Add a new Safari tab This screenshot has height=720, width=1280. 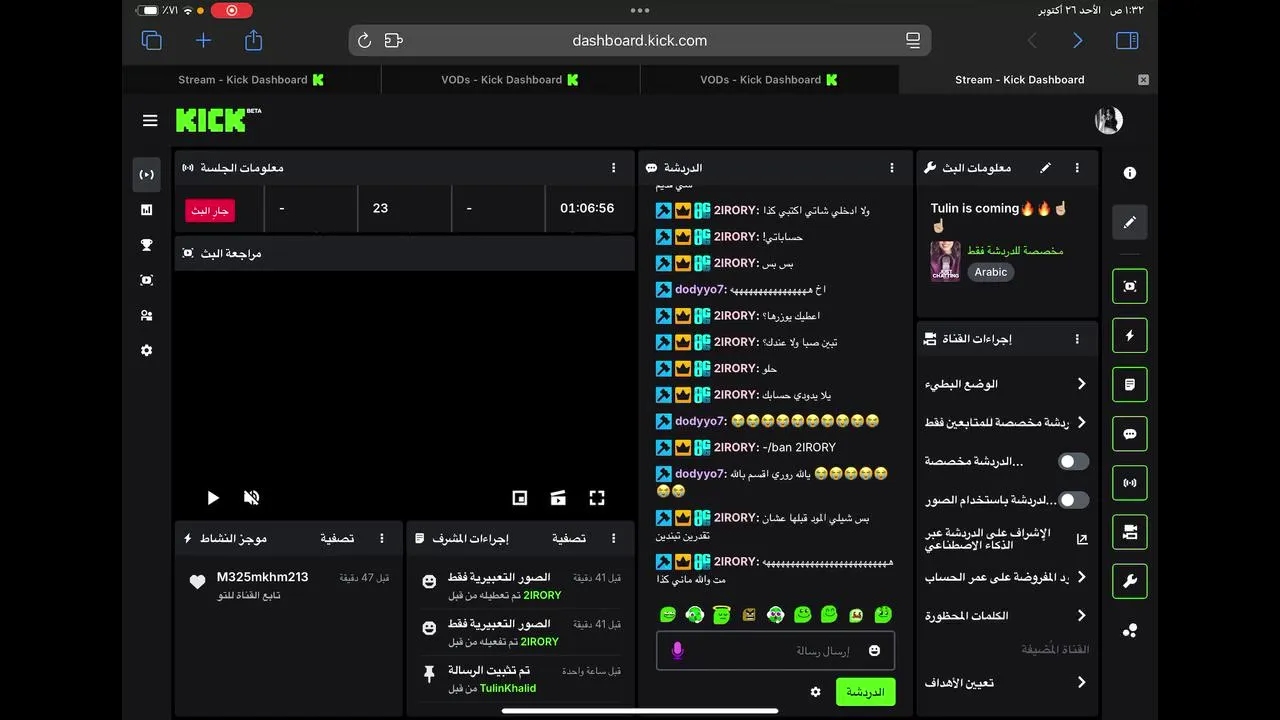(x=203, y=40)
